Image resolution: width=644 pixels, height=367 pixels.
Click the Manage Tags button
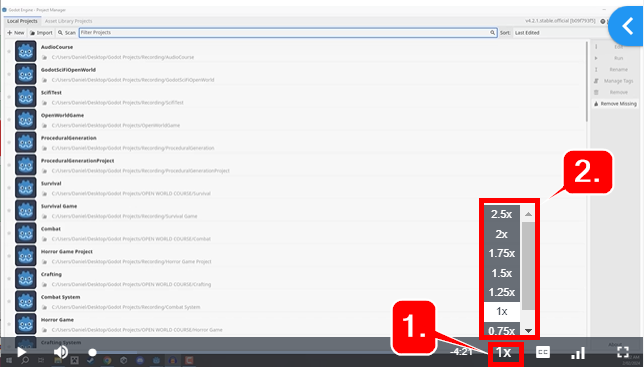click(x=615, y=81)
